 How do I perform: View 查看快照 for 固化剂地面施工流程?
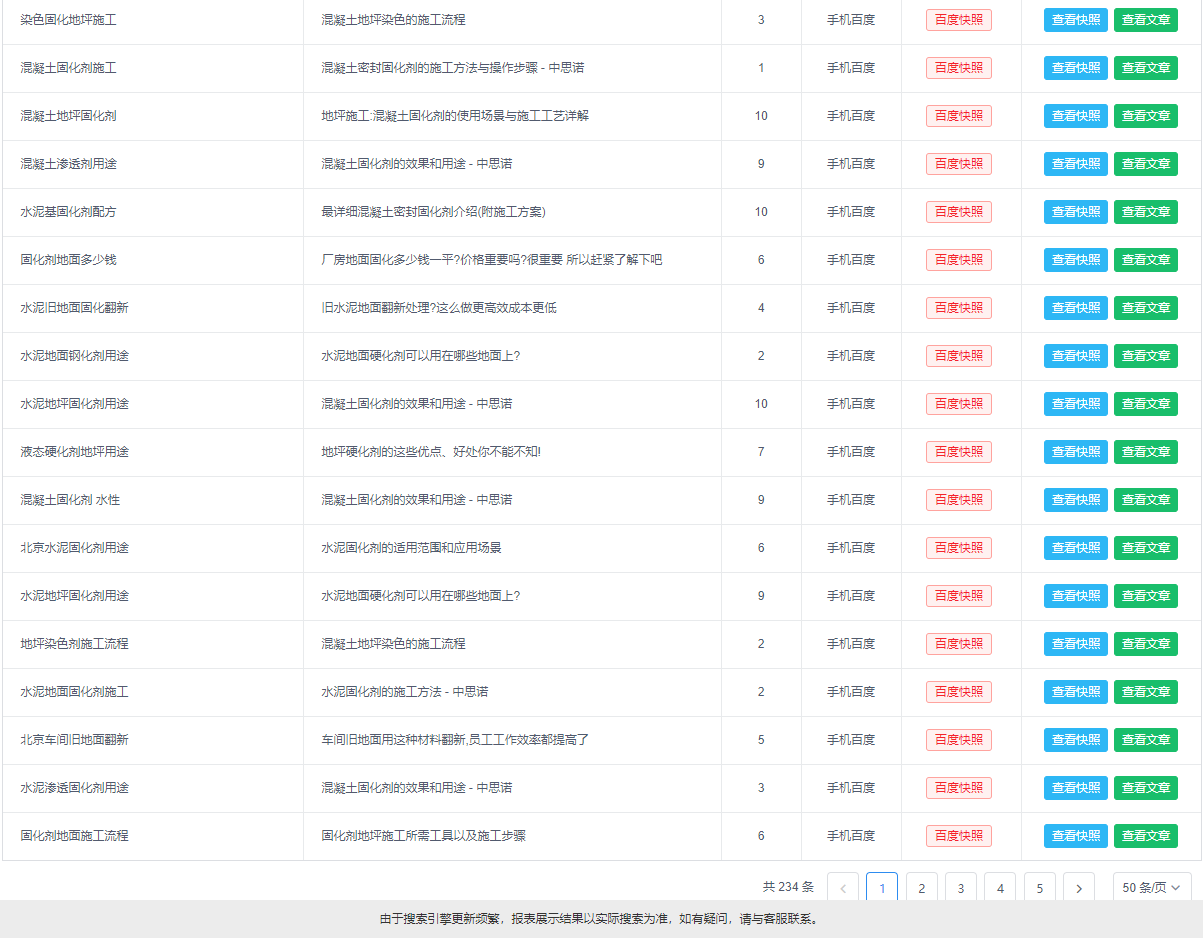pyautogui.click(x=1076, y=836)
